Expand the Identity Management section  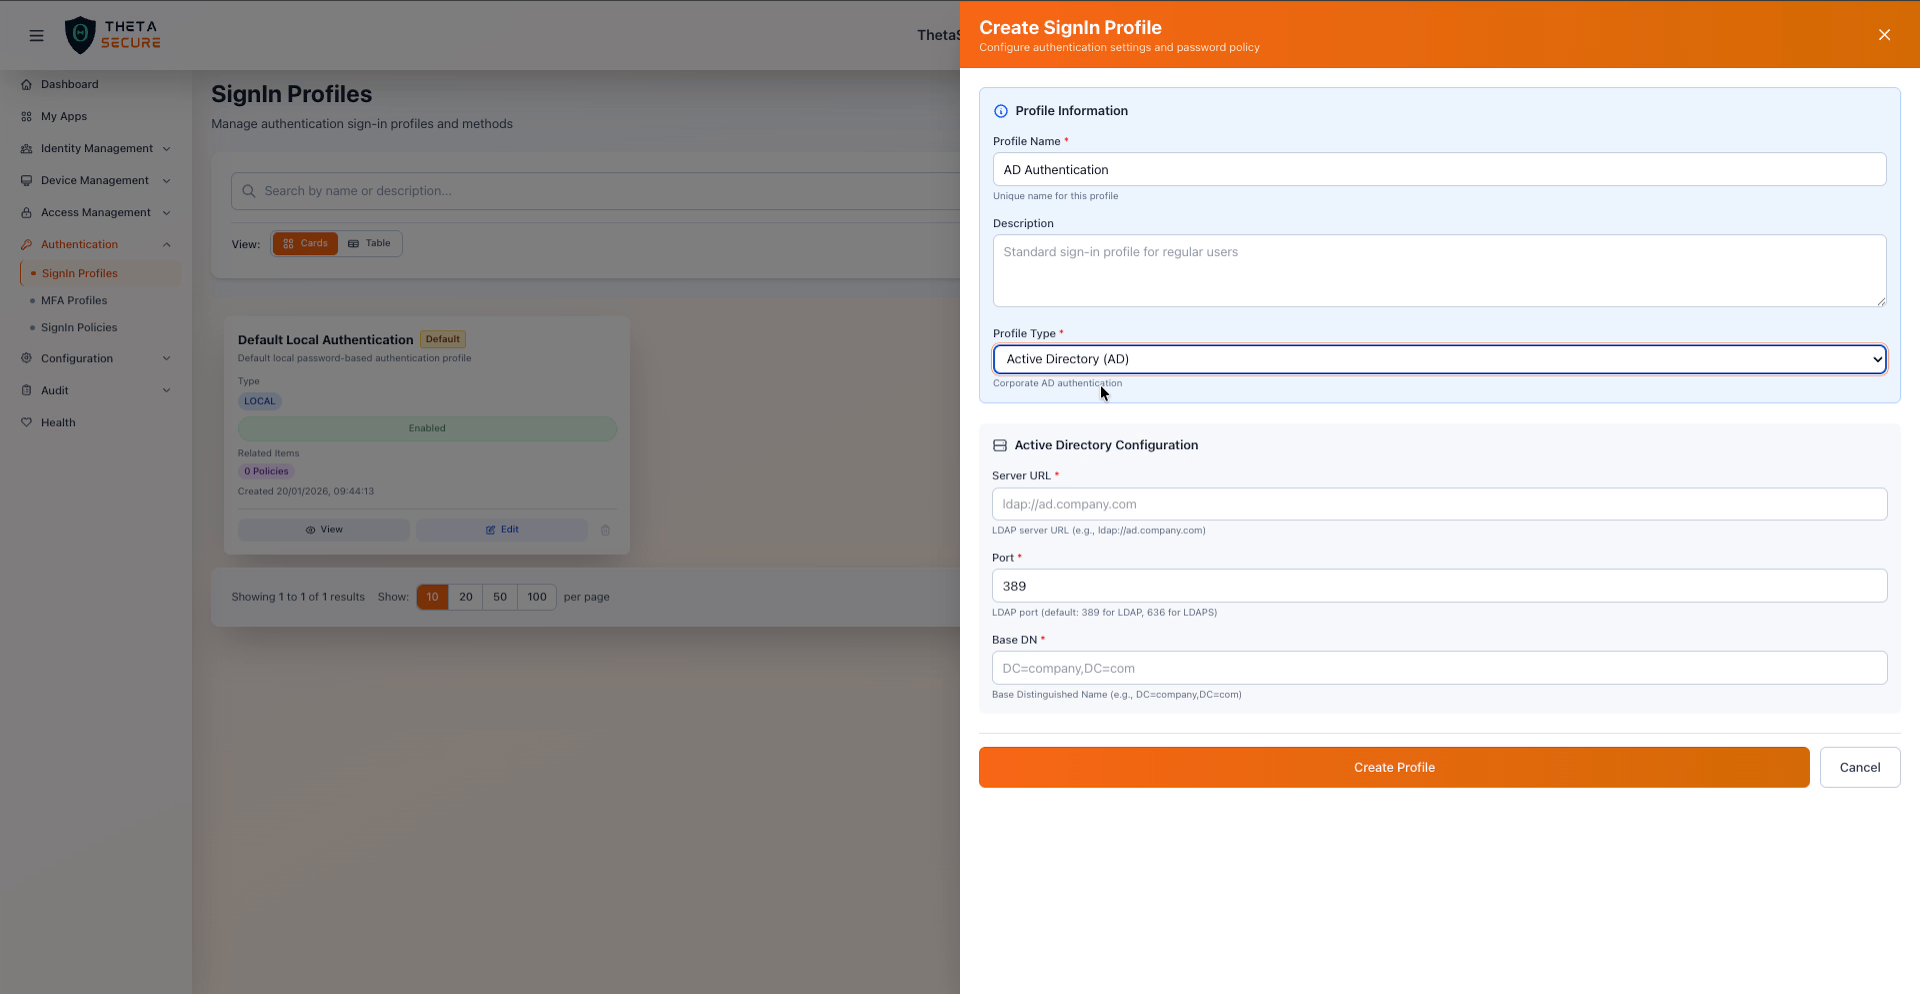click(x=95, y=148)
